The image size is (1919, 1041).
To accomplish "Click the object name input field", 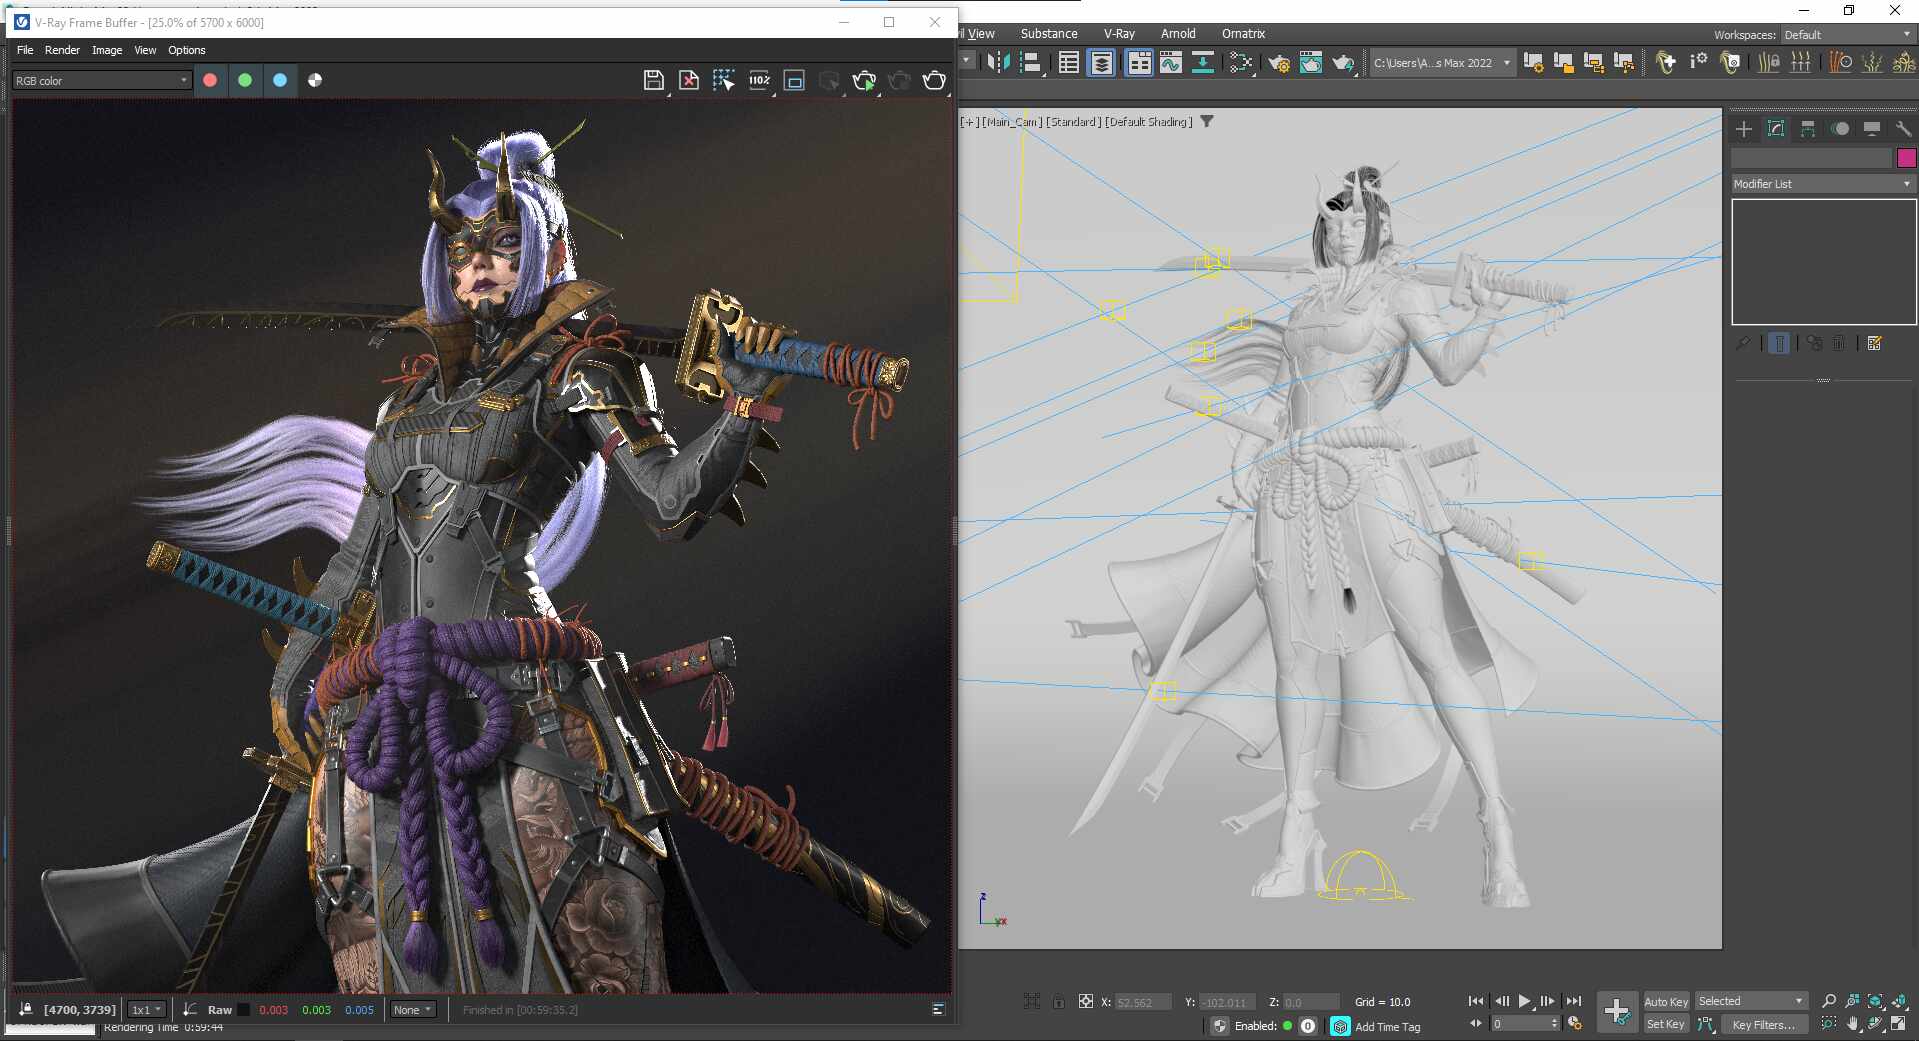I will pyautogui.click(x=1811, y=157).
